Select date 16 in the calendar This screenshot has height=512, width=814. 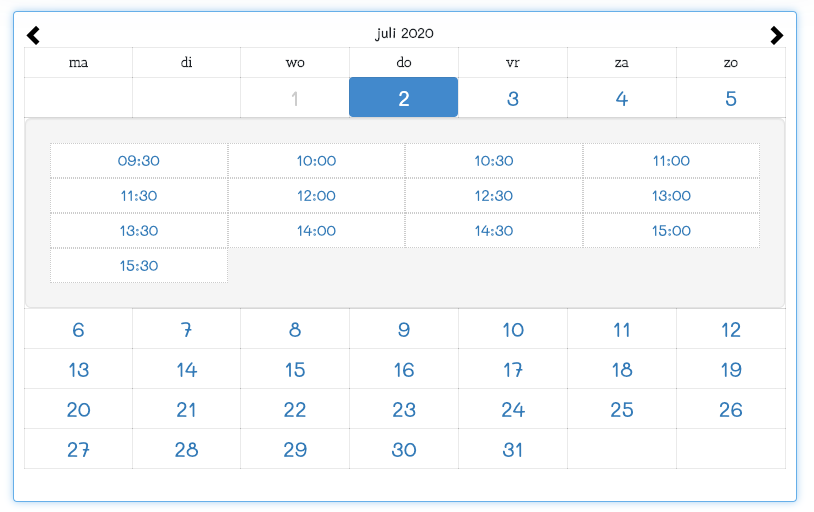coord(404,369)
